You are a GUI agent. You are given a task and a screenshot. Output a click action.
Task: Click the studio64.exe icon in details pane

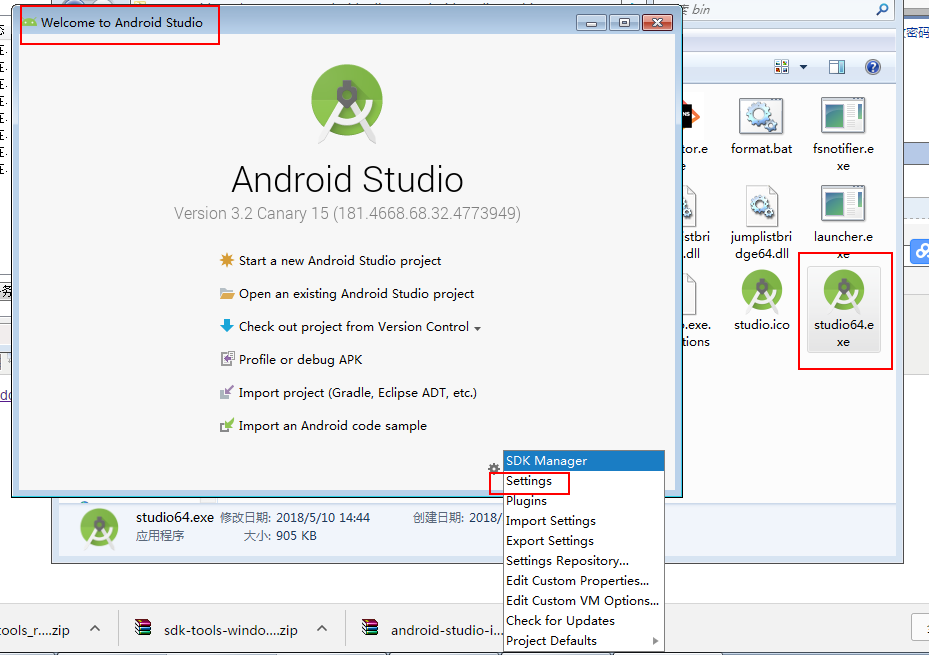[x=99, y=528]
